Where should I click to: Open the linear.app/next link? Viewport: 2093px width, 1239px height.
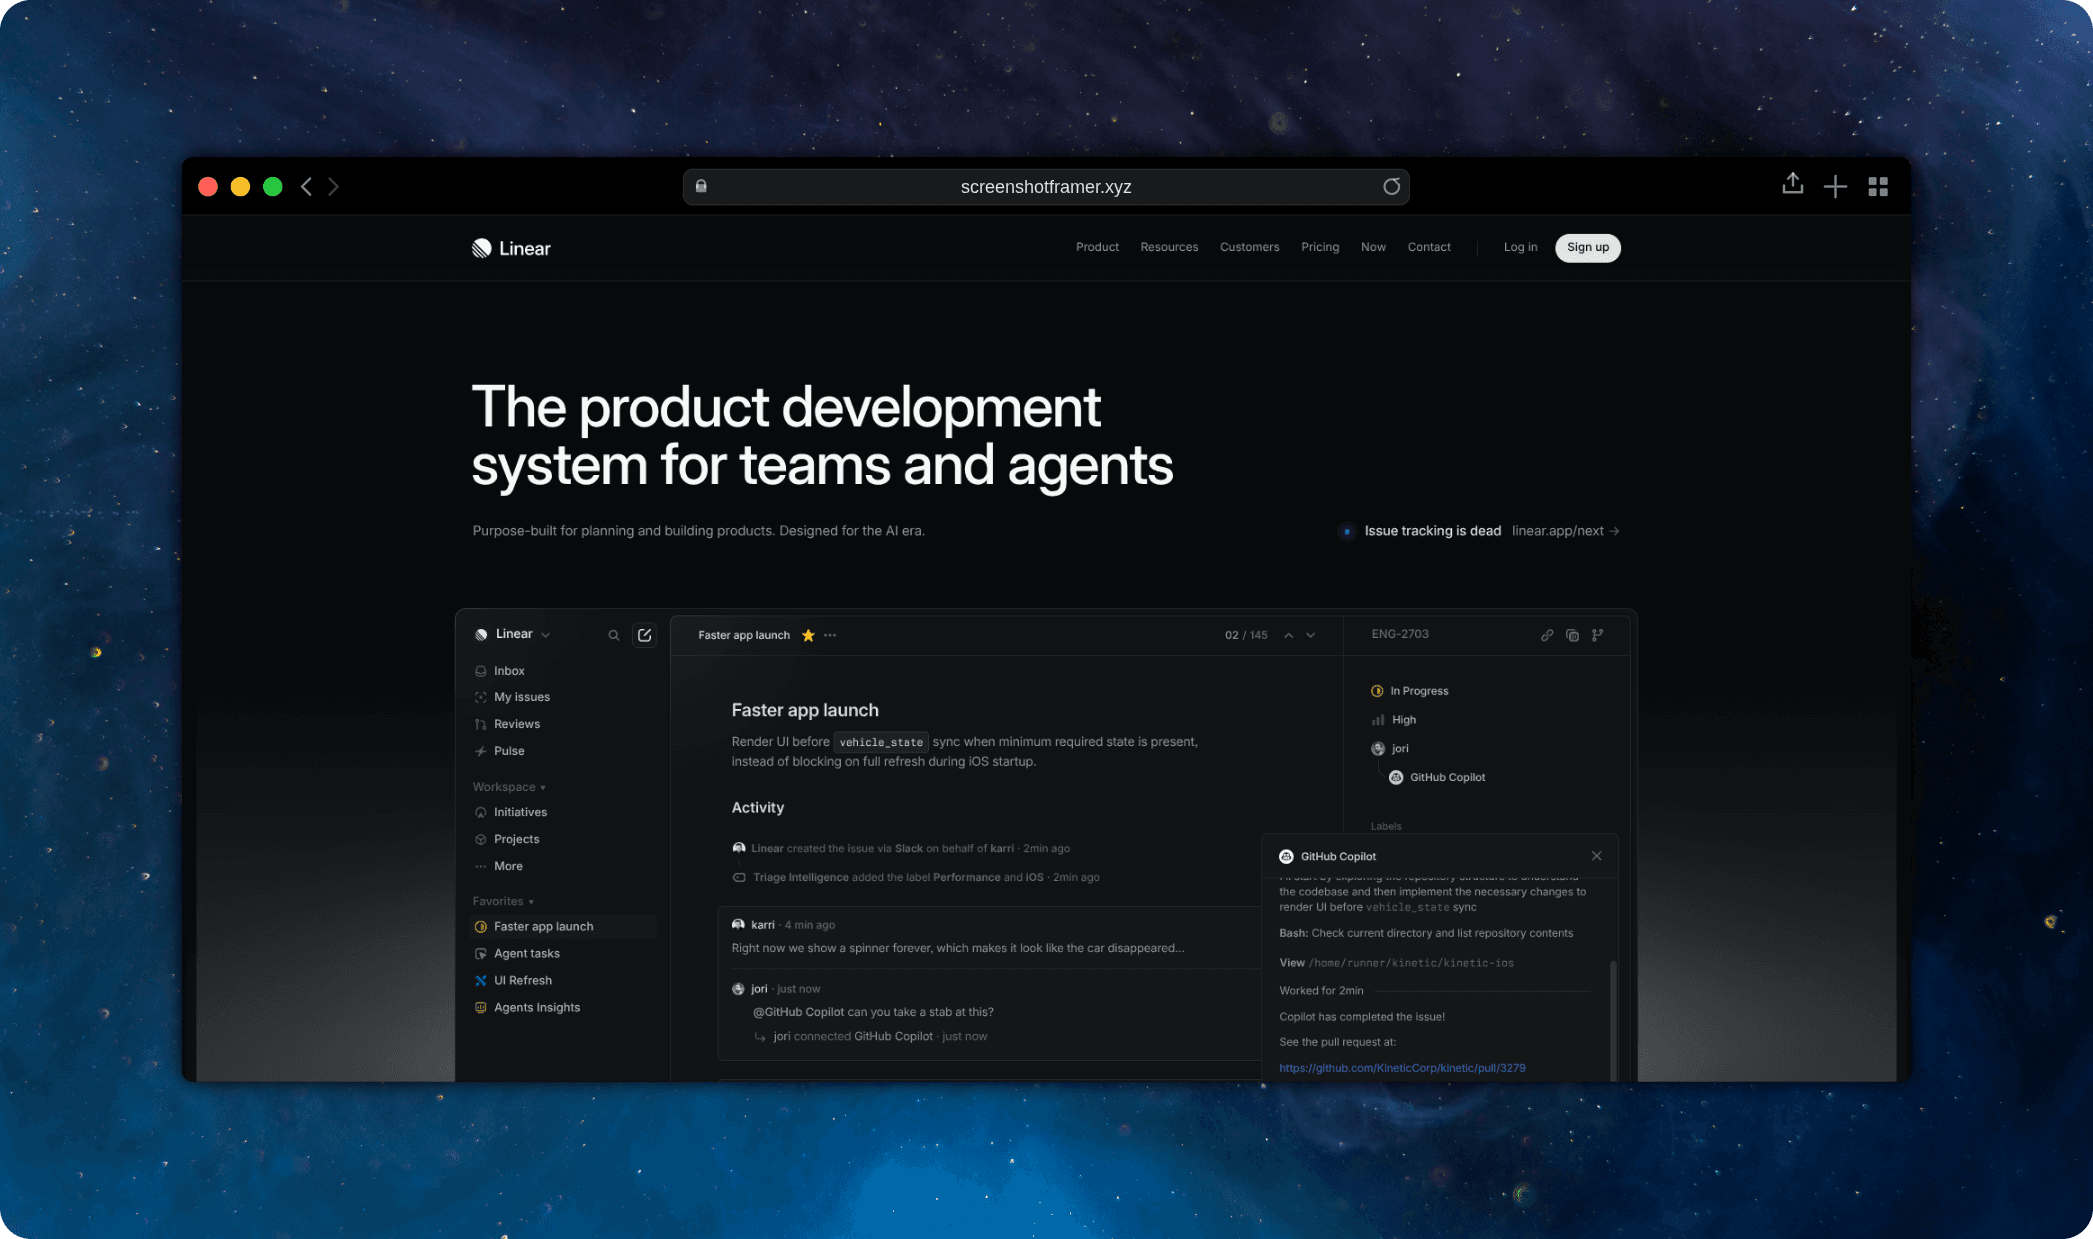[x=1565, y=531]
